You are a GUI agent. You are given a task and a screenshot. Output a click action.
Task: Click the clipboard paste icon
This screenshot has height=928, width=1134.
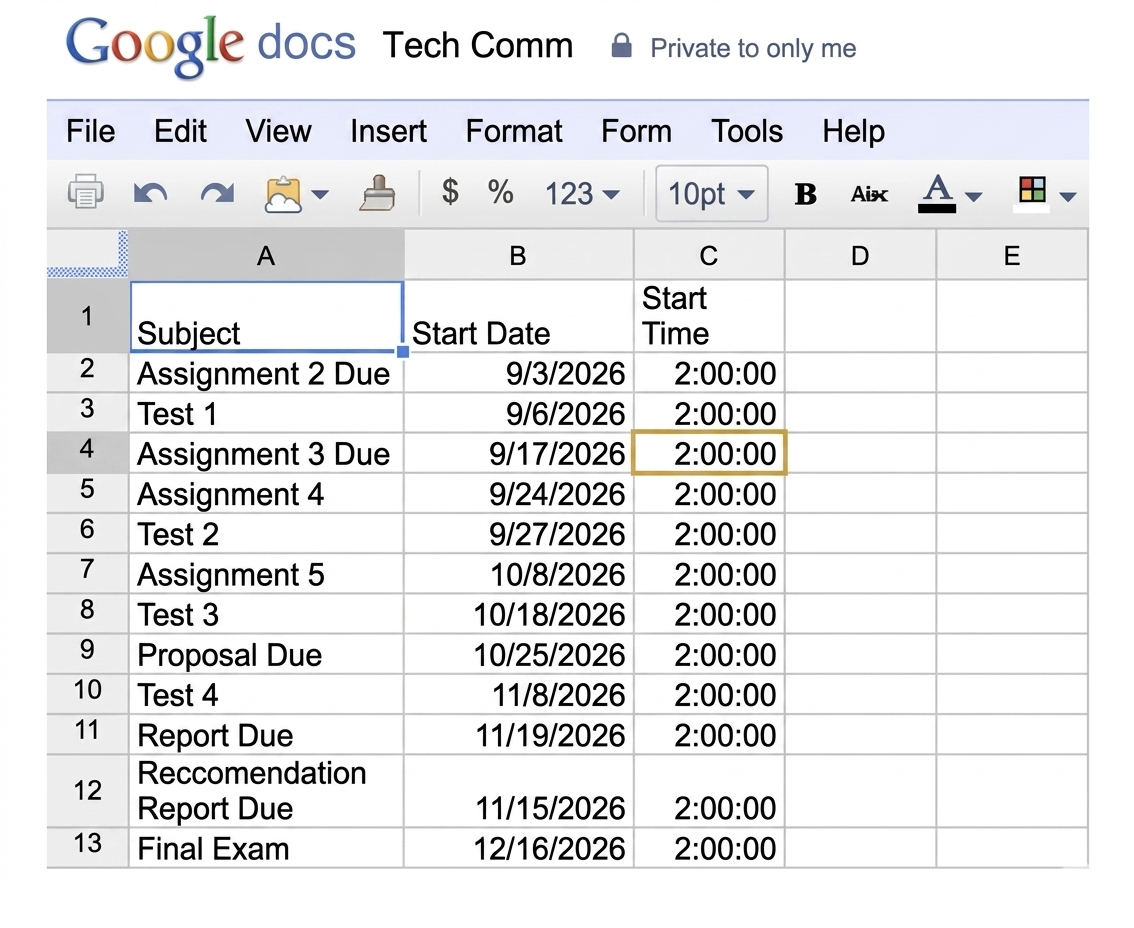click(283, 194)
